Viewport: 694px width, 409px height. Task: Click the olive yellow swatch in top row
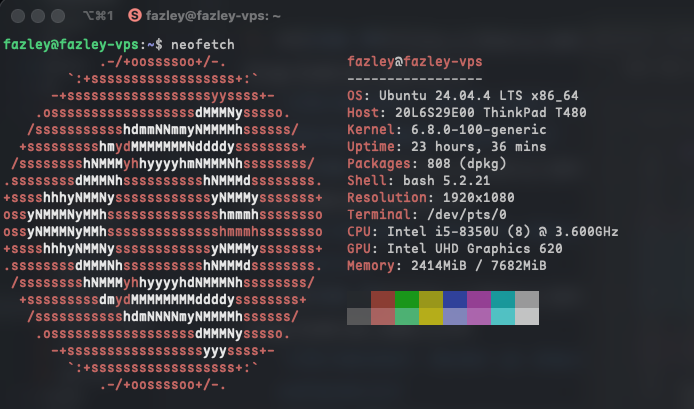point(431,299)
